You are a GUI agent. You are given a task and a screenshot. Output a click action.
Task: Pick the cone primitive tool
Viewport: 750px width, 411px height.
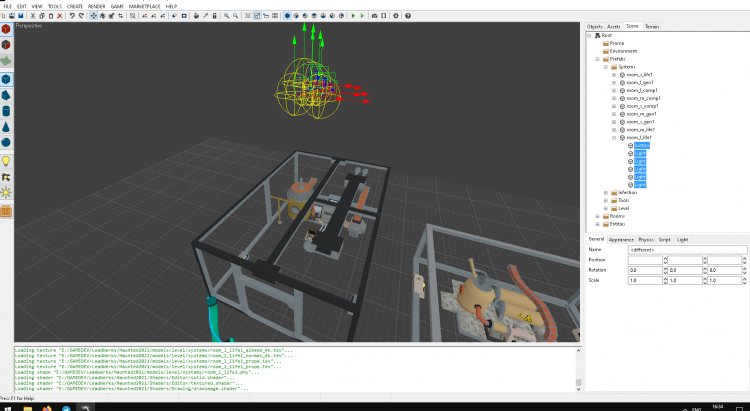click(x=6, y=127)
